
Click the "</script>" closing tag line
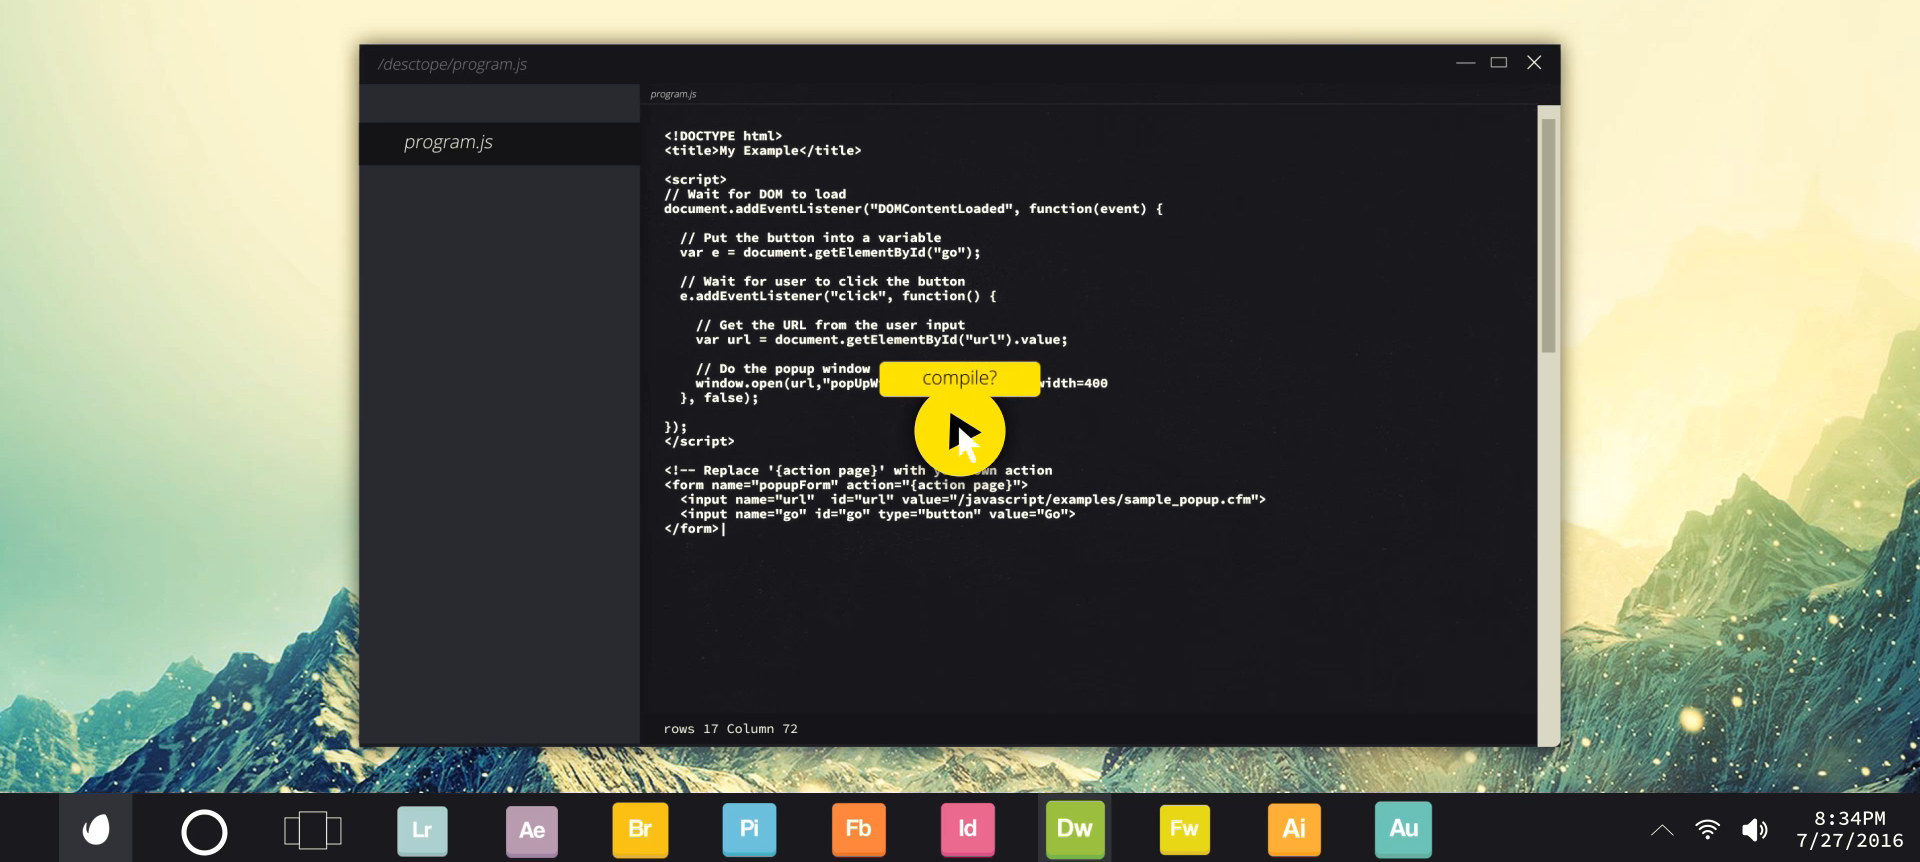[x=699, y=442]
